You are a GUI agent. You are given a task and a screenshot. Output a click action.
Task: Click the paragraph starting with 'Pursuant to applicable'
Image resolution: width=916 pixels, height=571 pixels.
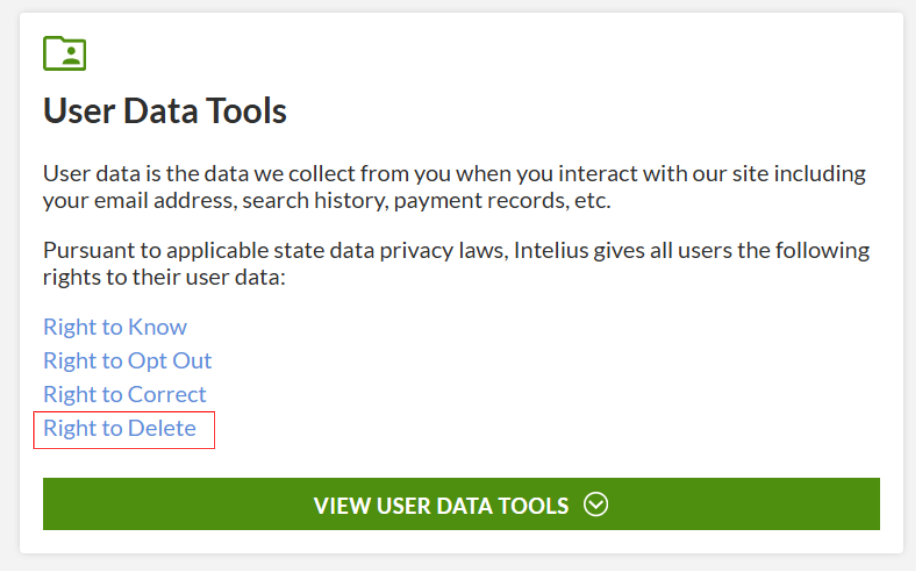click(x=456, y=264)
